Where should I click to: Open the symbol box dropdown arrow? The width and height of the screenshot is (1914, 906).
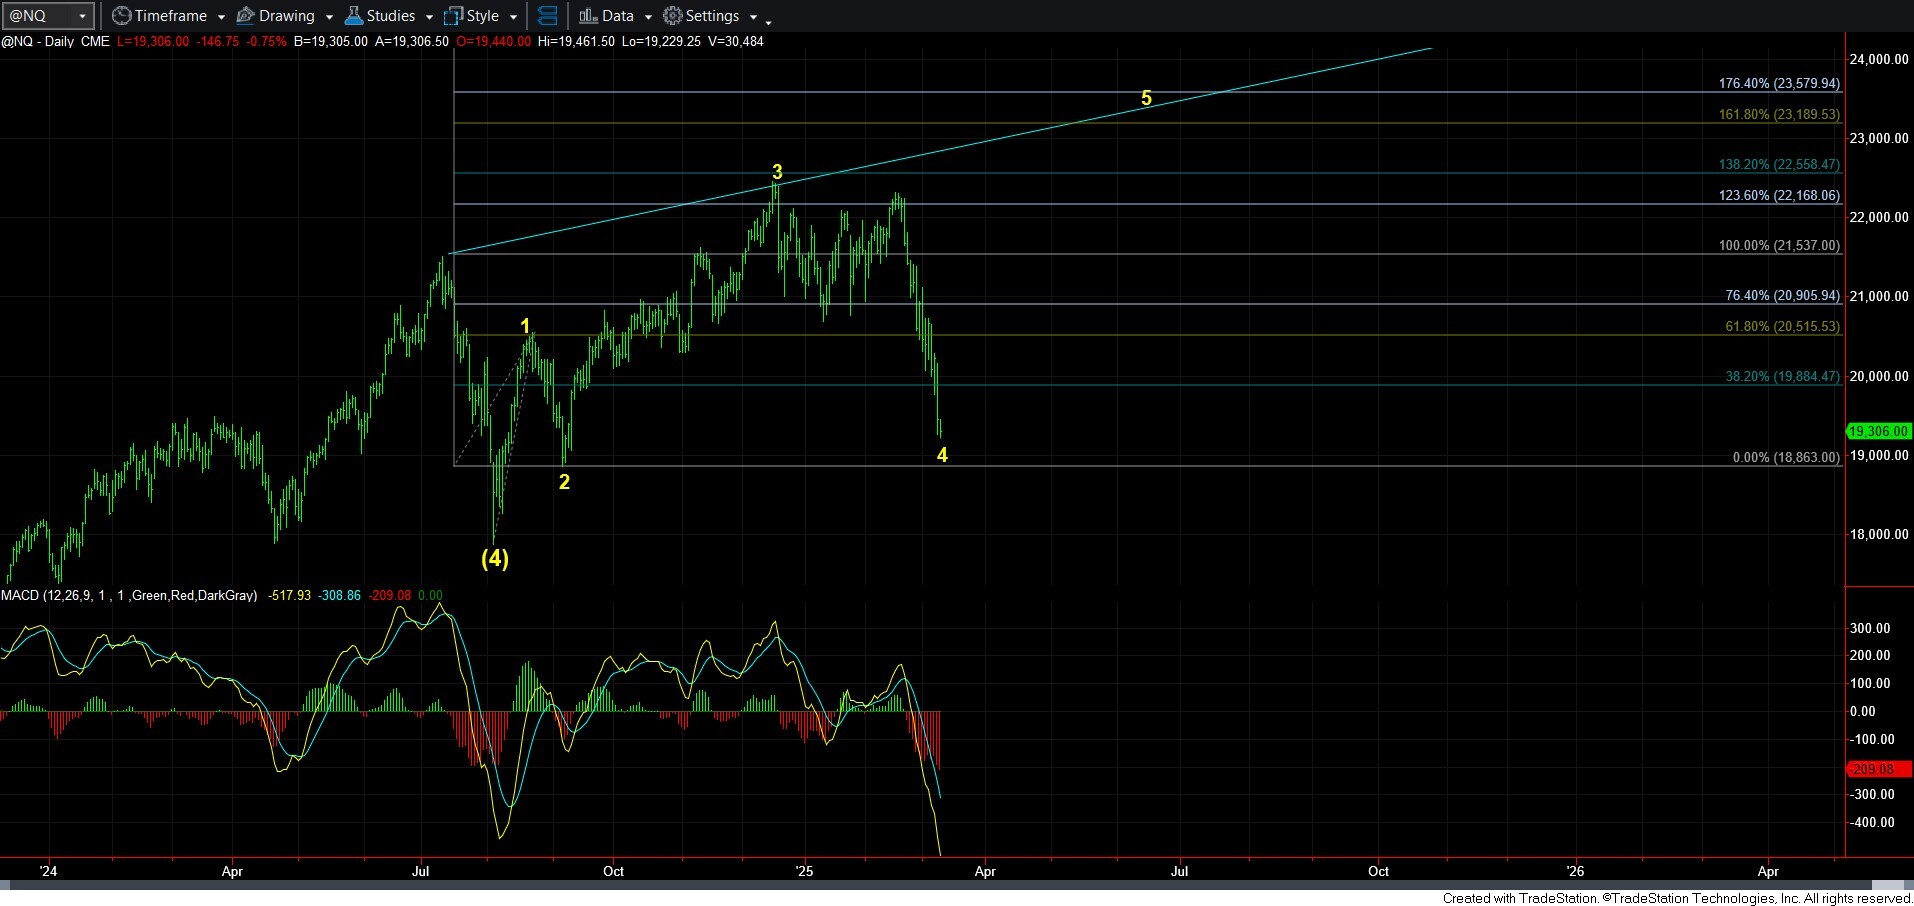tap(83, 16)
